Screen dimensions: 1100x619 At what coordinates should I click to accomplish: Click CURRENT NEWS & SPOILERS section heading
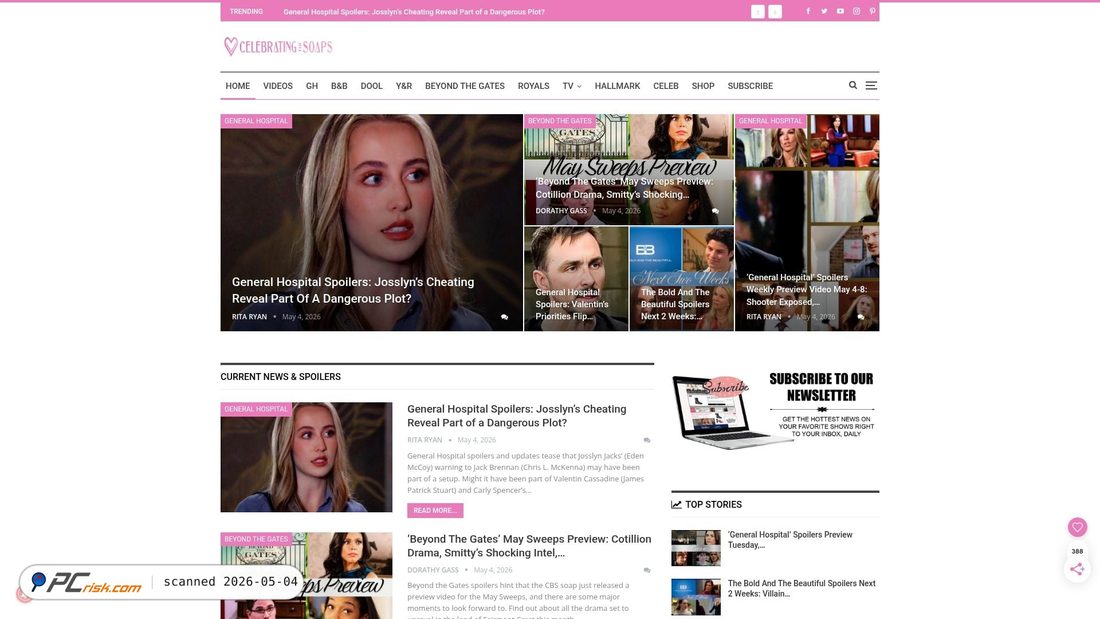[281, 377]
